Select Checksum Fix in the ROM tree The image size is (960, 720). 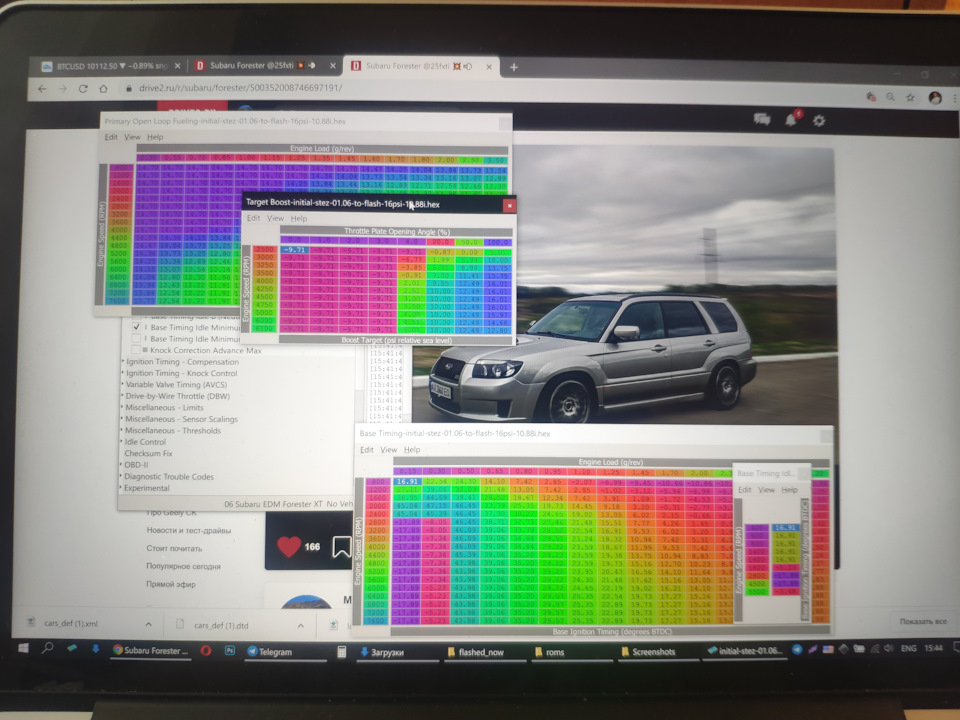coord(148,453)
